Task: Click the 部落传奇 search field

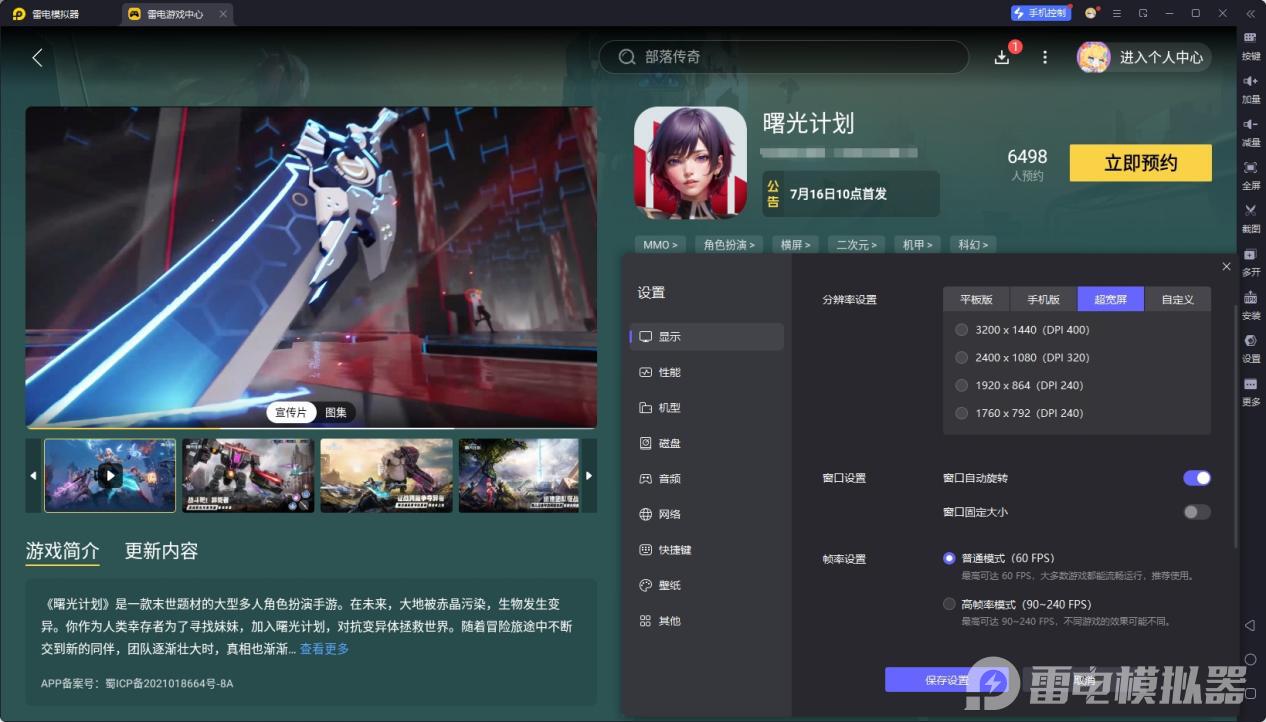Action: [783, 57]
